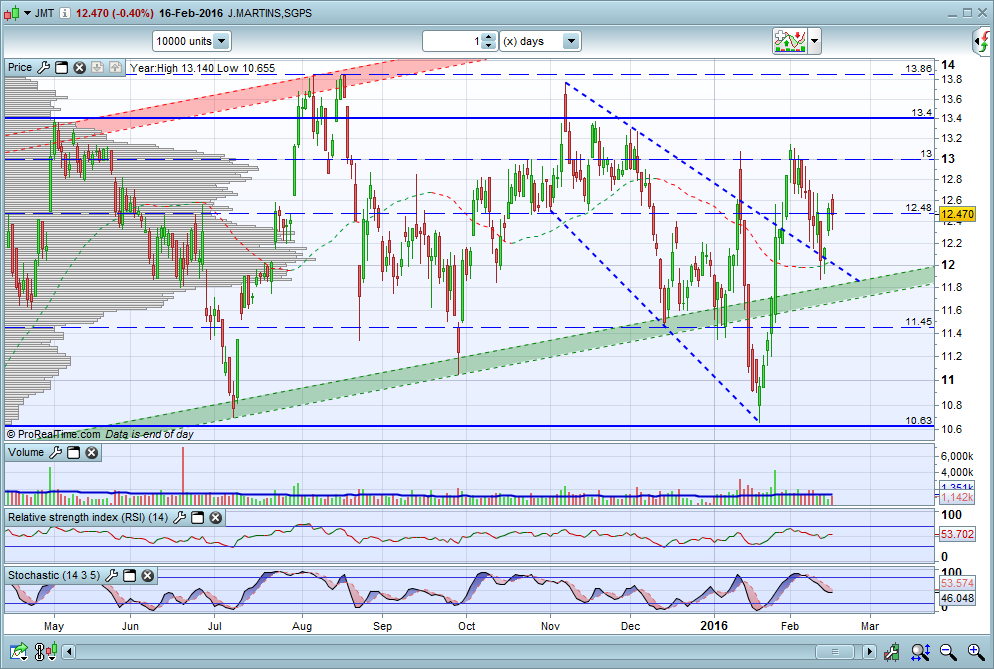This screenshot has width=994, height=669.
Task: Zoom out with the minus magnifier
Action: tap(948, 651)
